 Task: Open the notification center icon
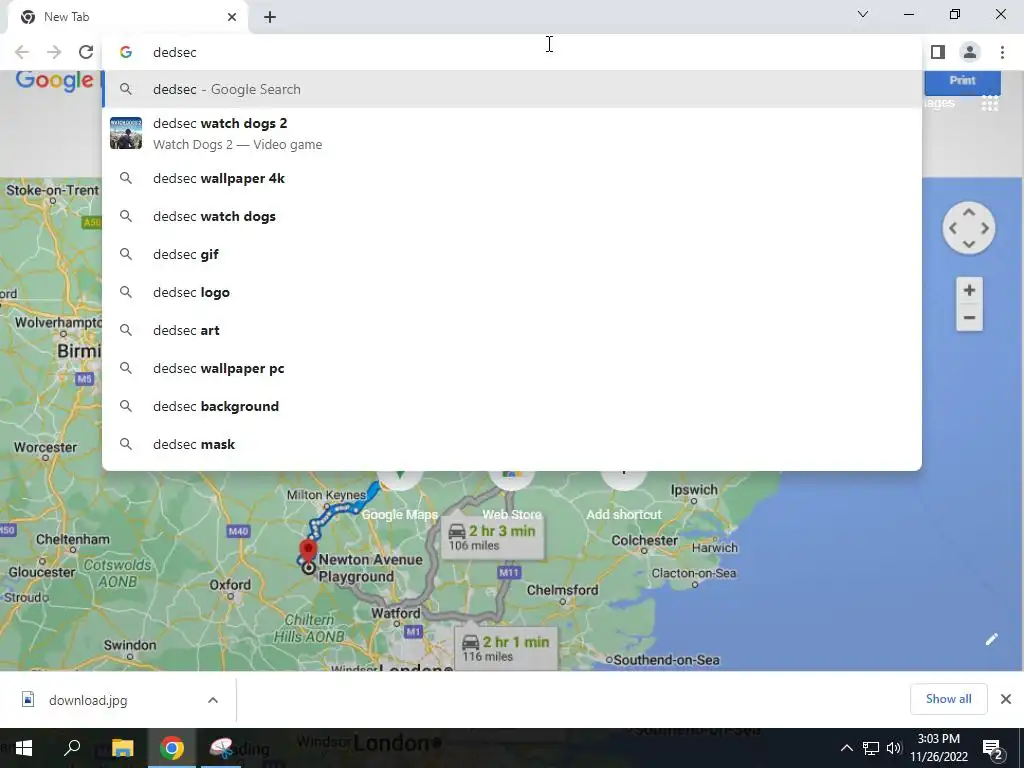[993, 748]
